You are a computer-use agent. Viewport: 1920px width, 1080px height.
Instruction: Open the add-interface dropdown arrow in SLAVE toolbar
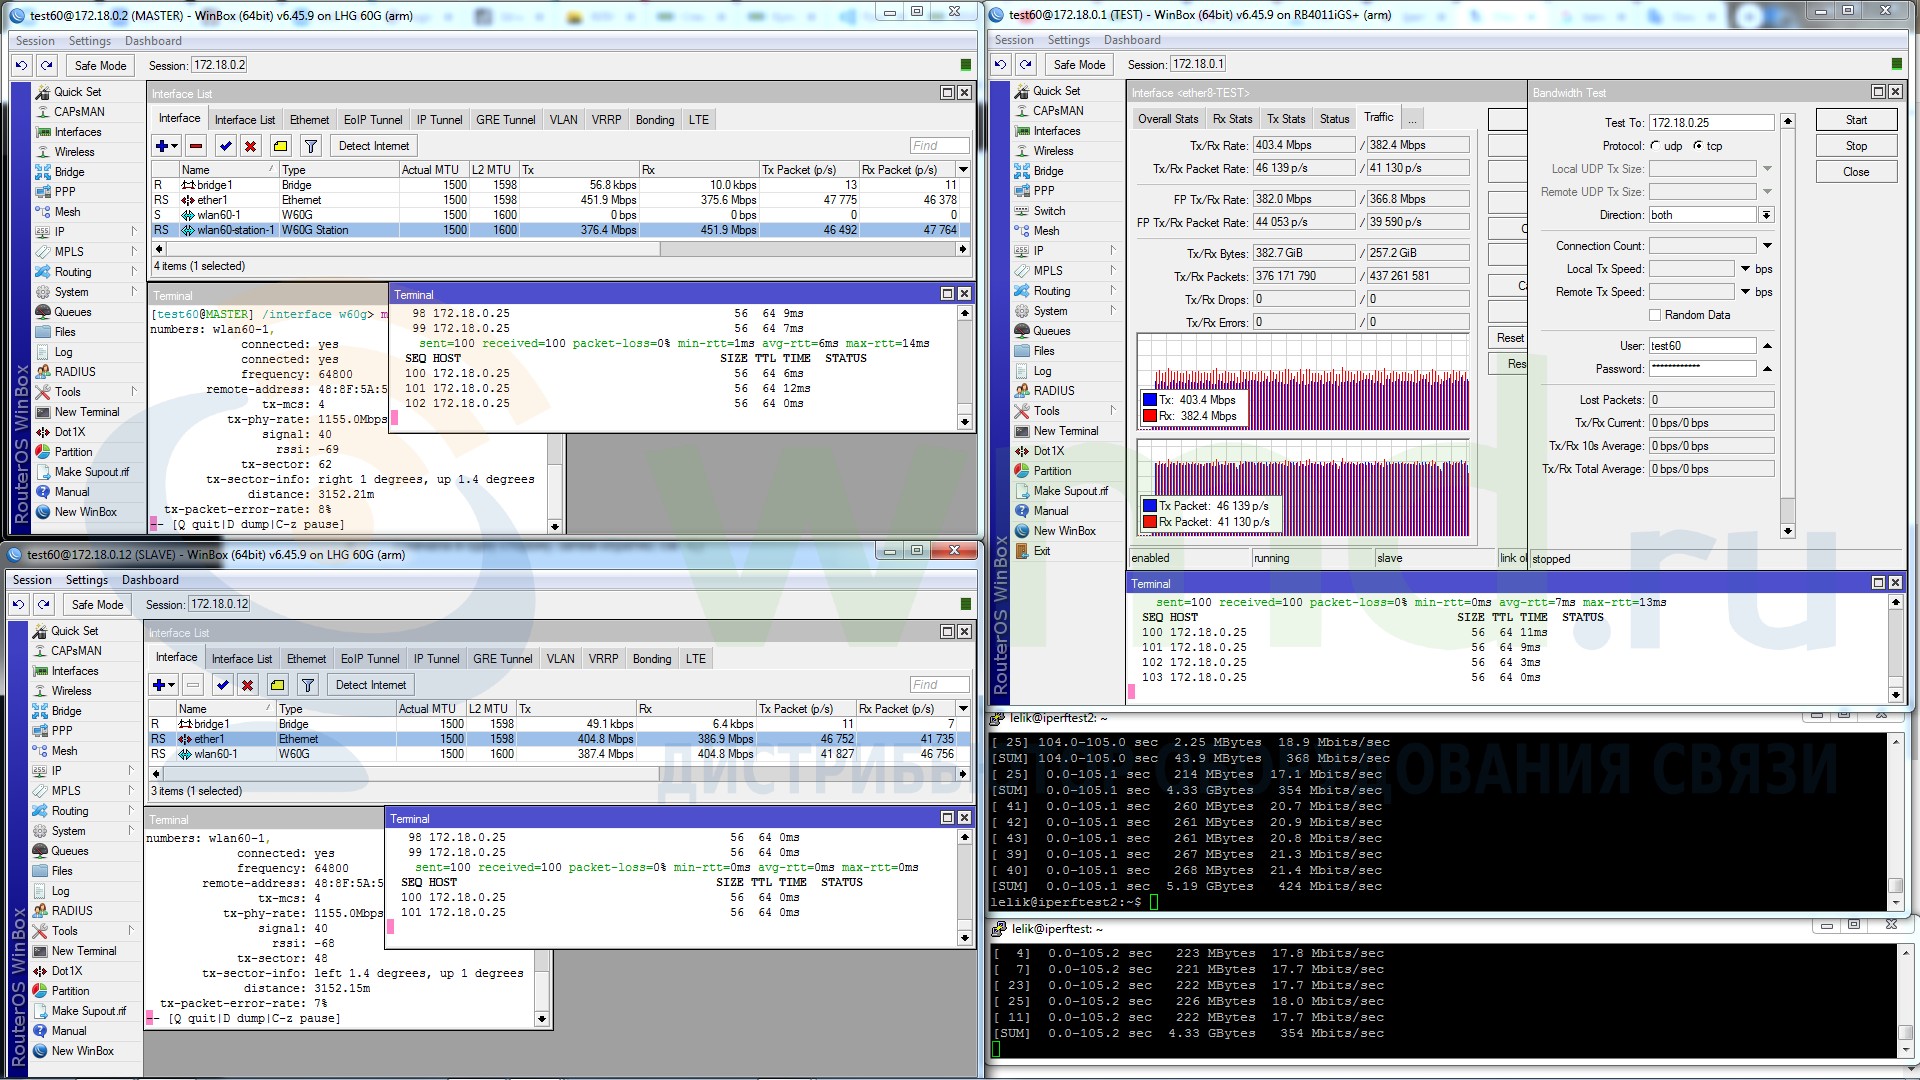(173, 685)
